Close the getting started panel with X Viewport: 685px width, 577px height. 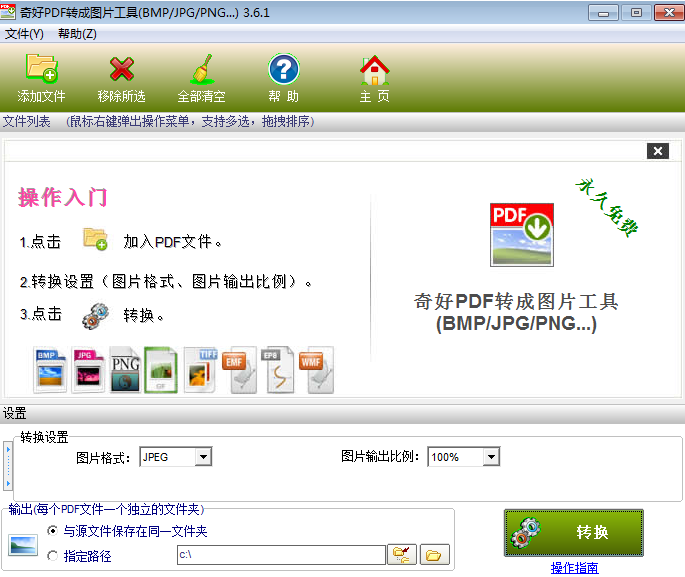657,151
